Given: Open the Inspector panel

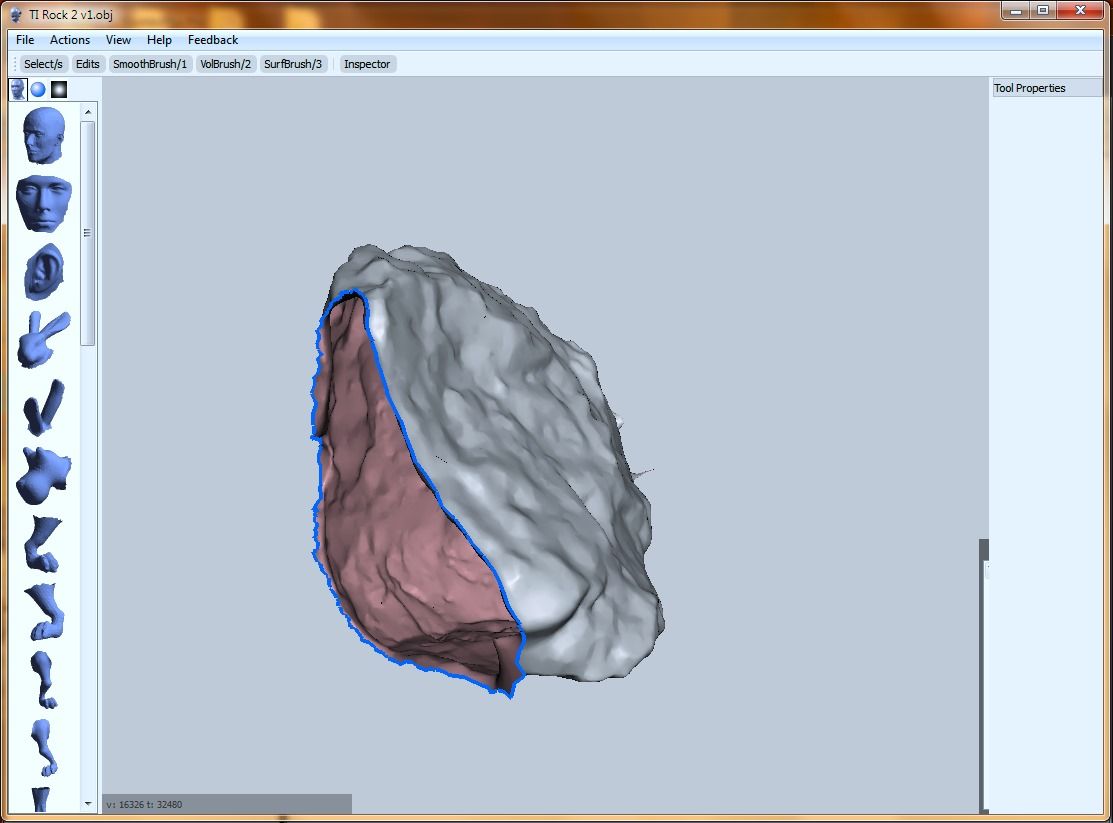Looking at the screenshot, I should point(367,63).
